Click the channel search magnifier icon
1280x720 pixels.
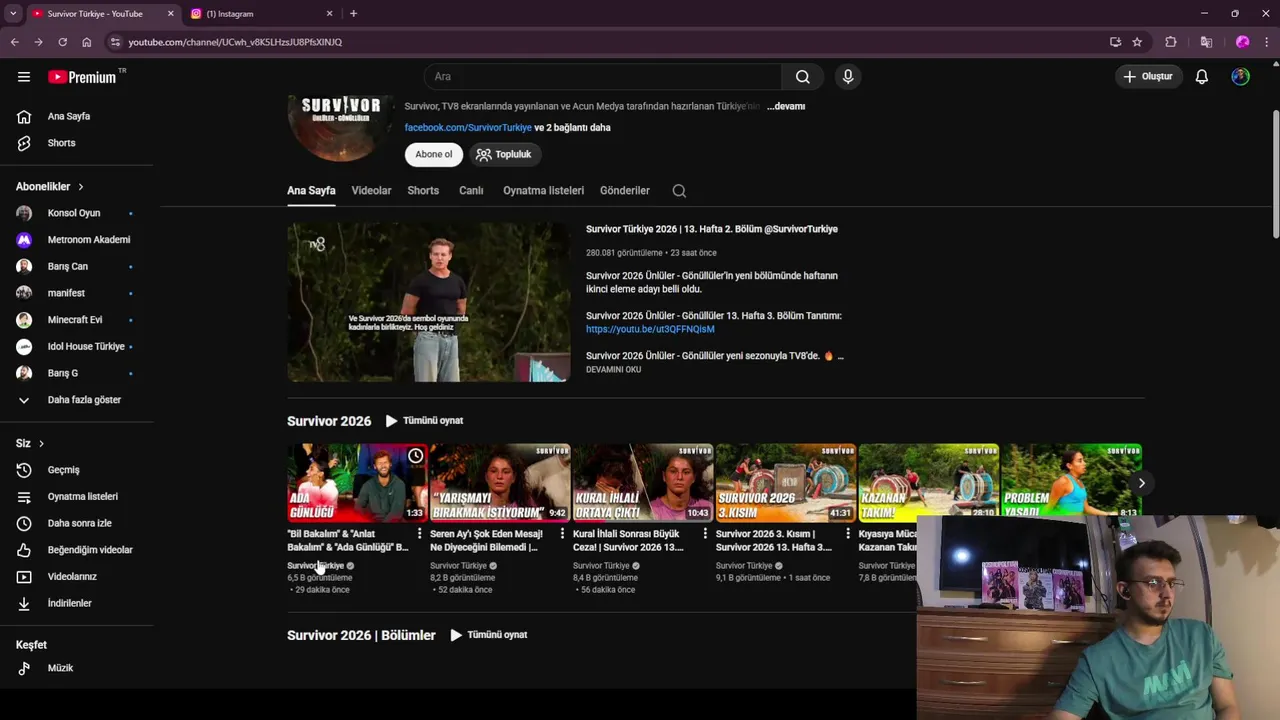tap(679, 191)
